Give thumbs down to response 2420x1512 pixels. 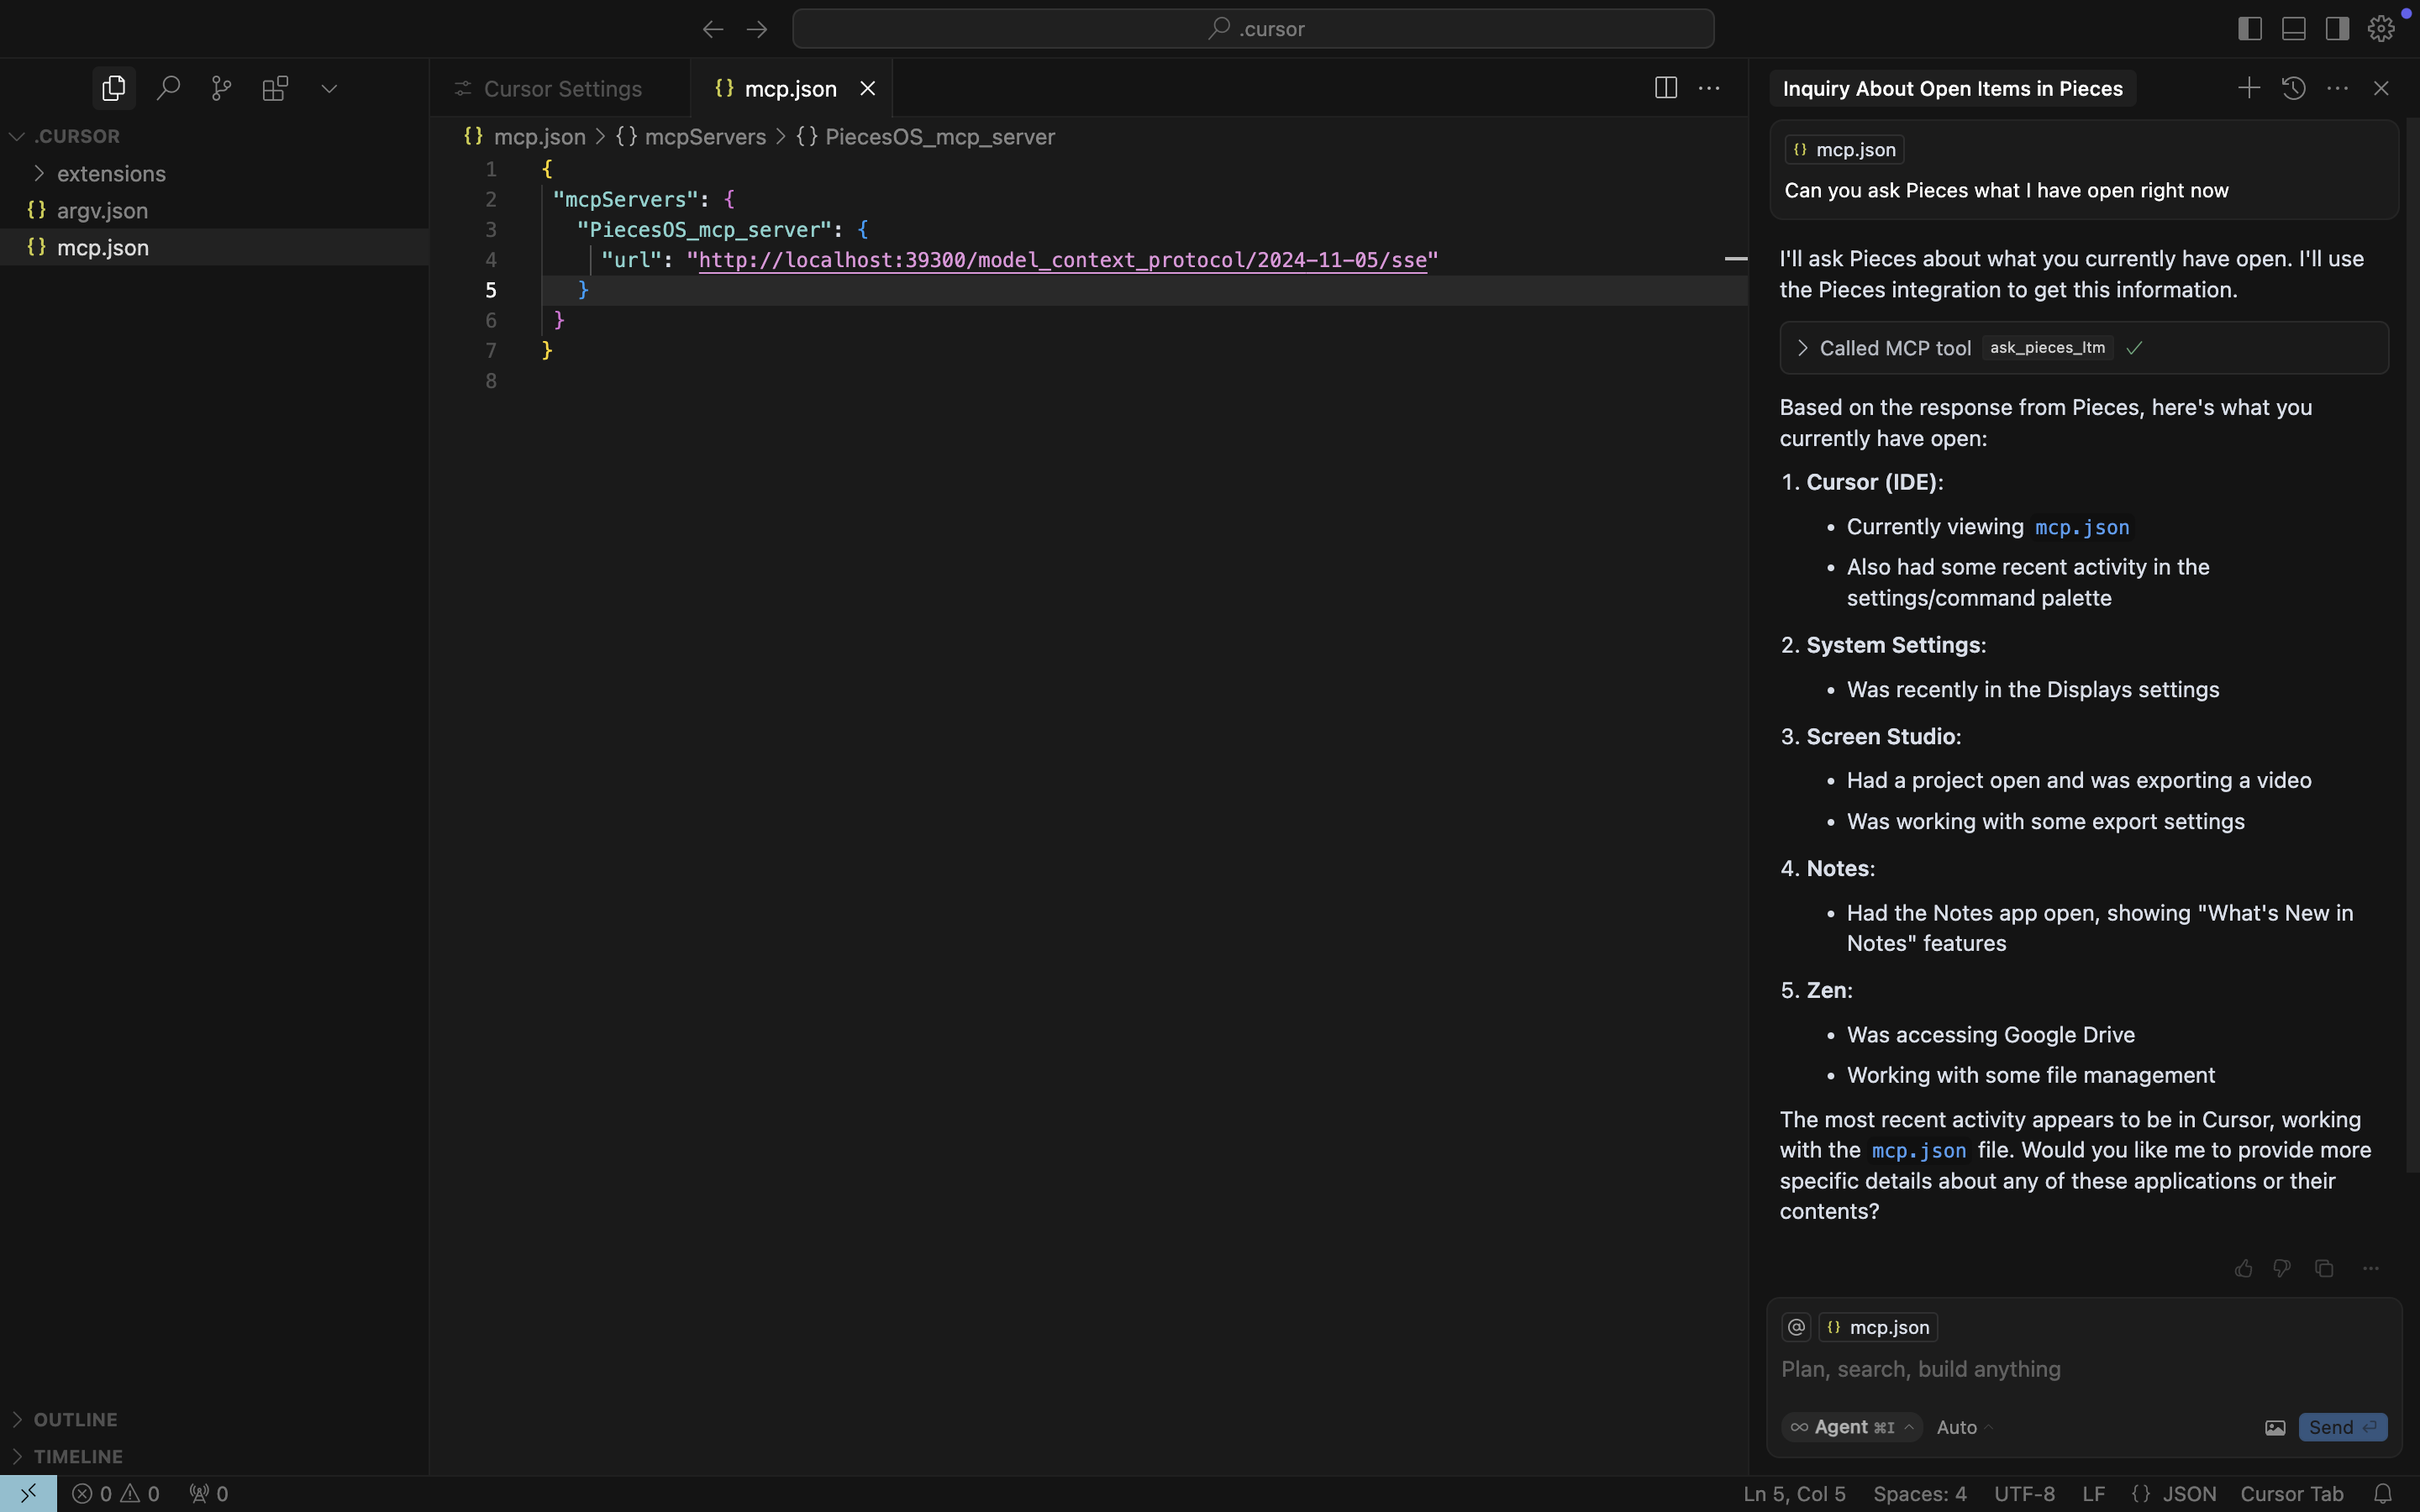coord(2282,1268)
